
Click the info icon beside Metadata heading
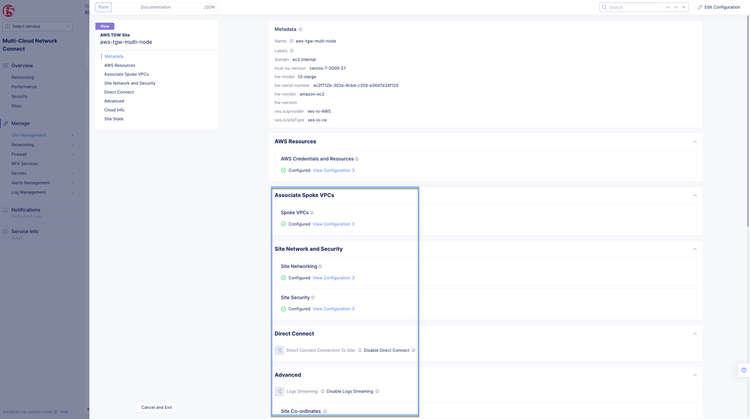point(301,29)
